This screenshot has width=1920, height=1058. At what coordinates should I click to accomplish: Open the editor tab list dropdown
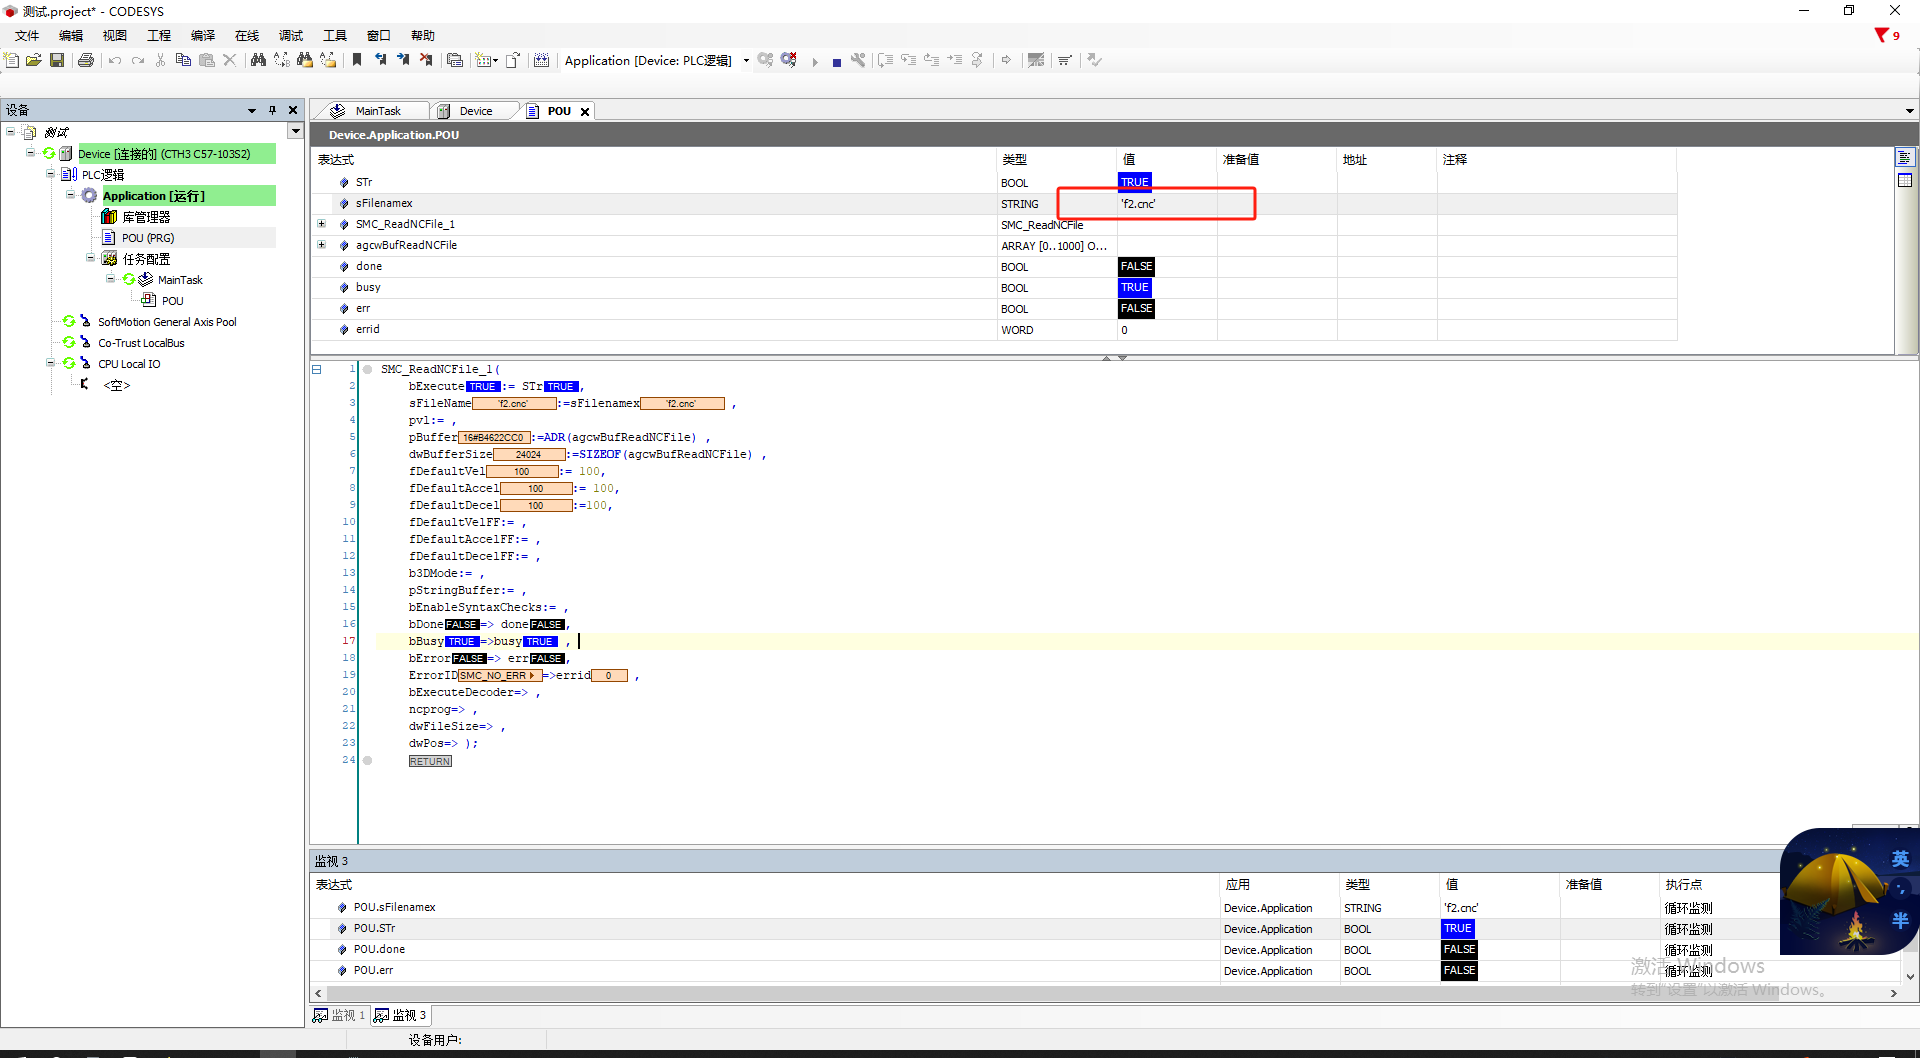tap(1909, 111)
